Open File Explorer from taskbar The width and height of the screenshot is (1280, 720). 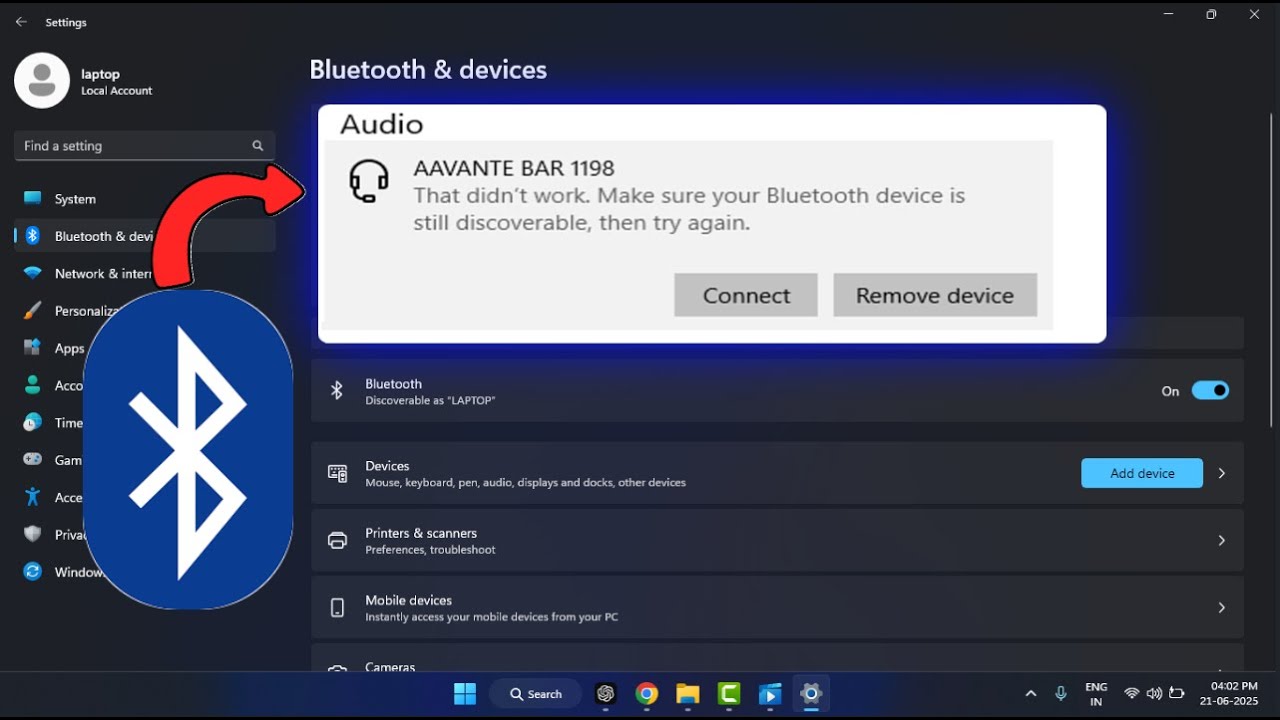coord(688,693)
